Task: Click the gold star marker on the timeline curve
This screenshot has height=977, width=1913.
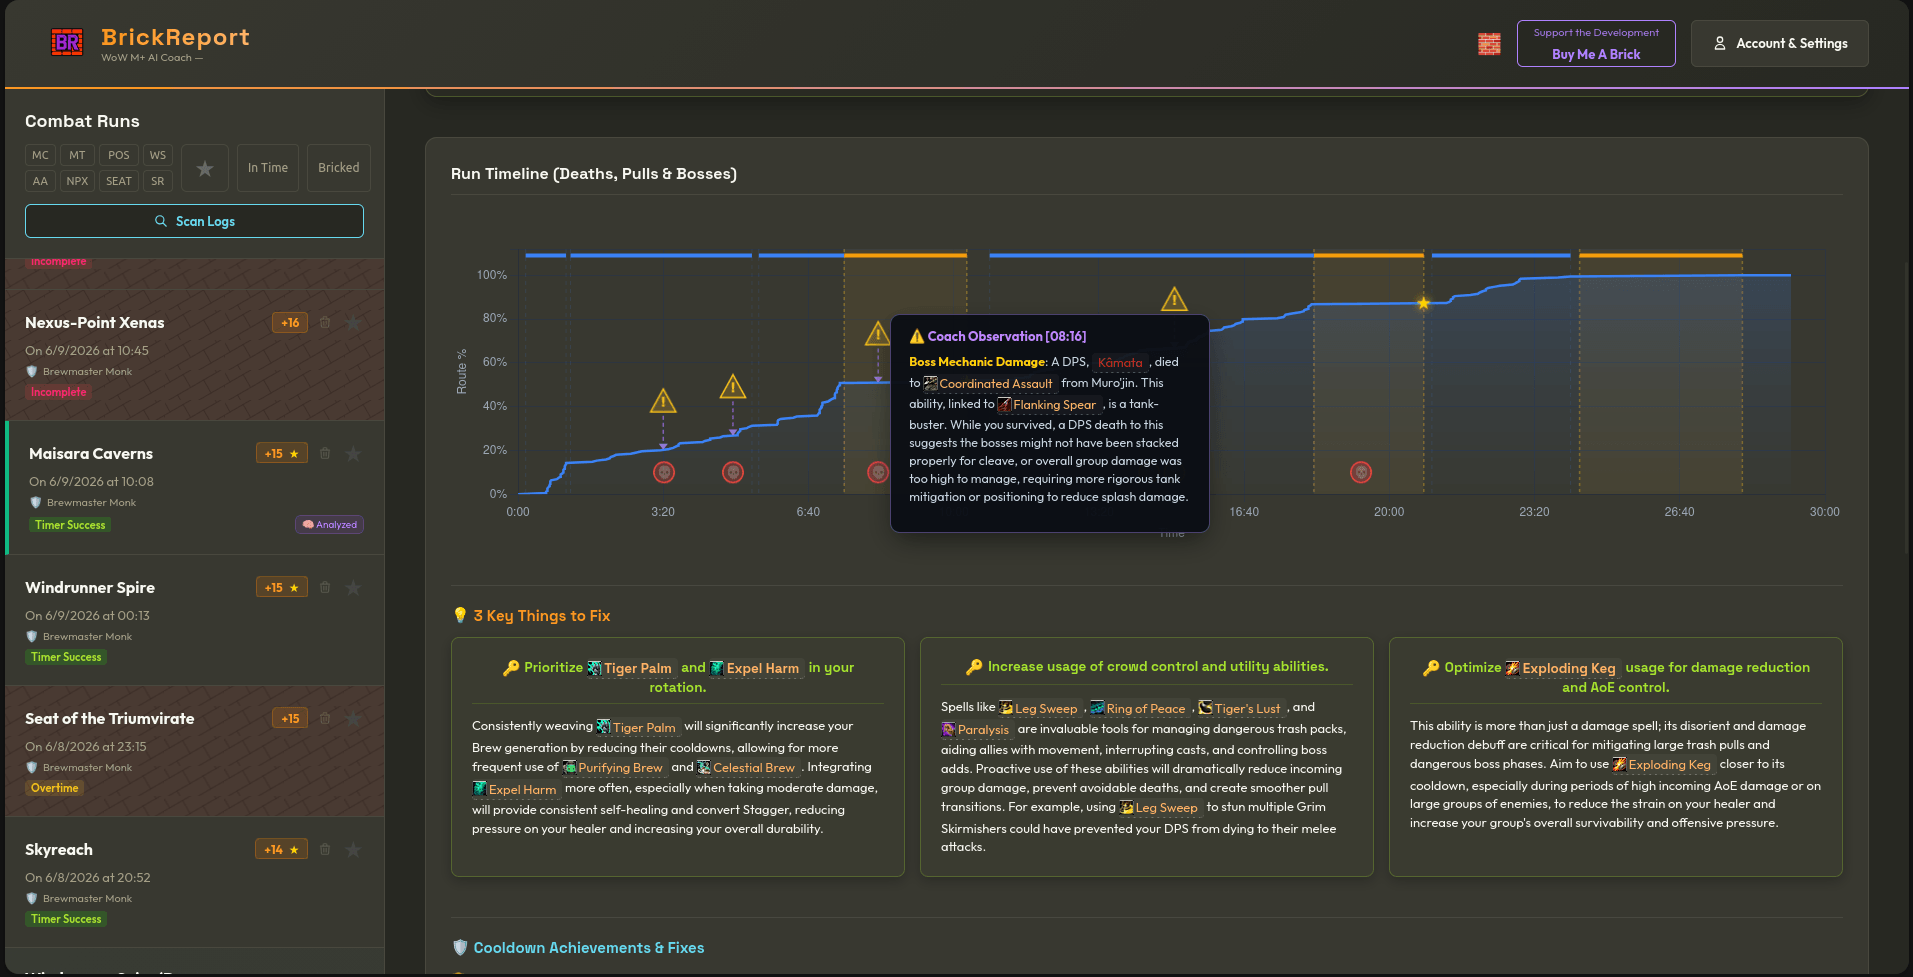Action: coord(1423,303)
